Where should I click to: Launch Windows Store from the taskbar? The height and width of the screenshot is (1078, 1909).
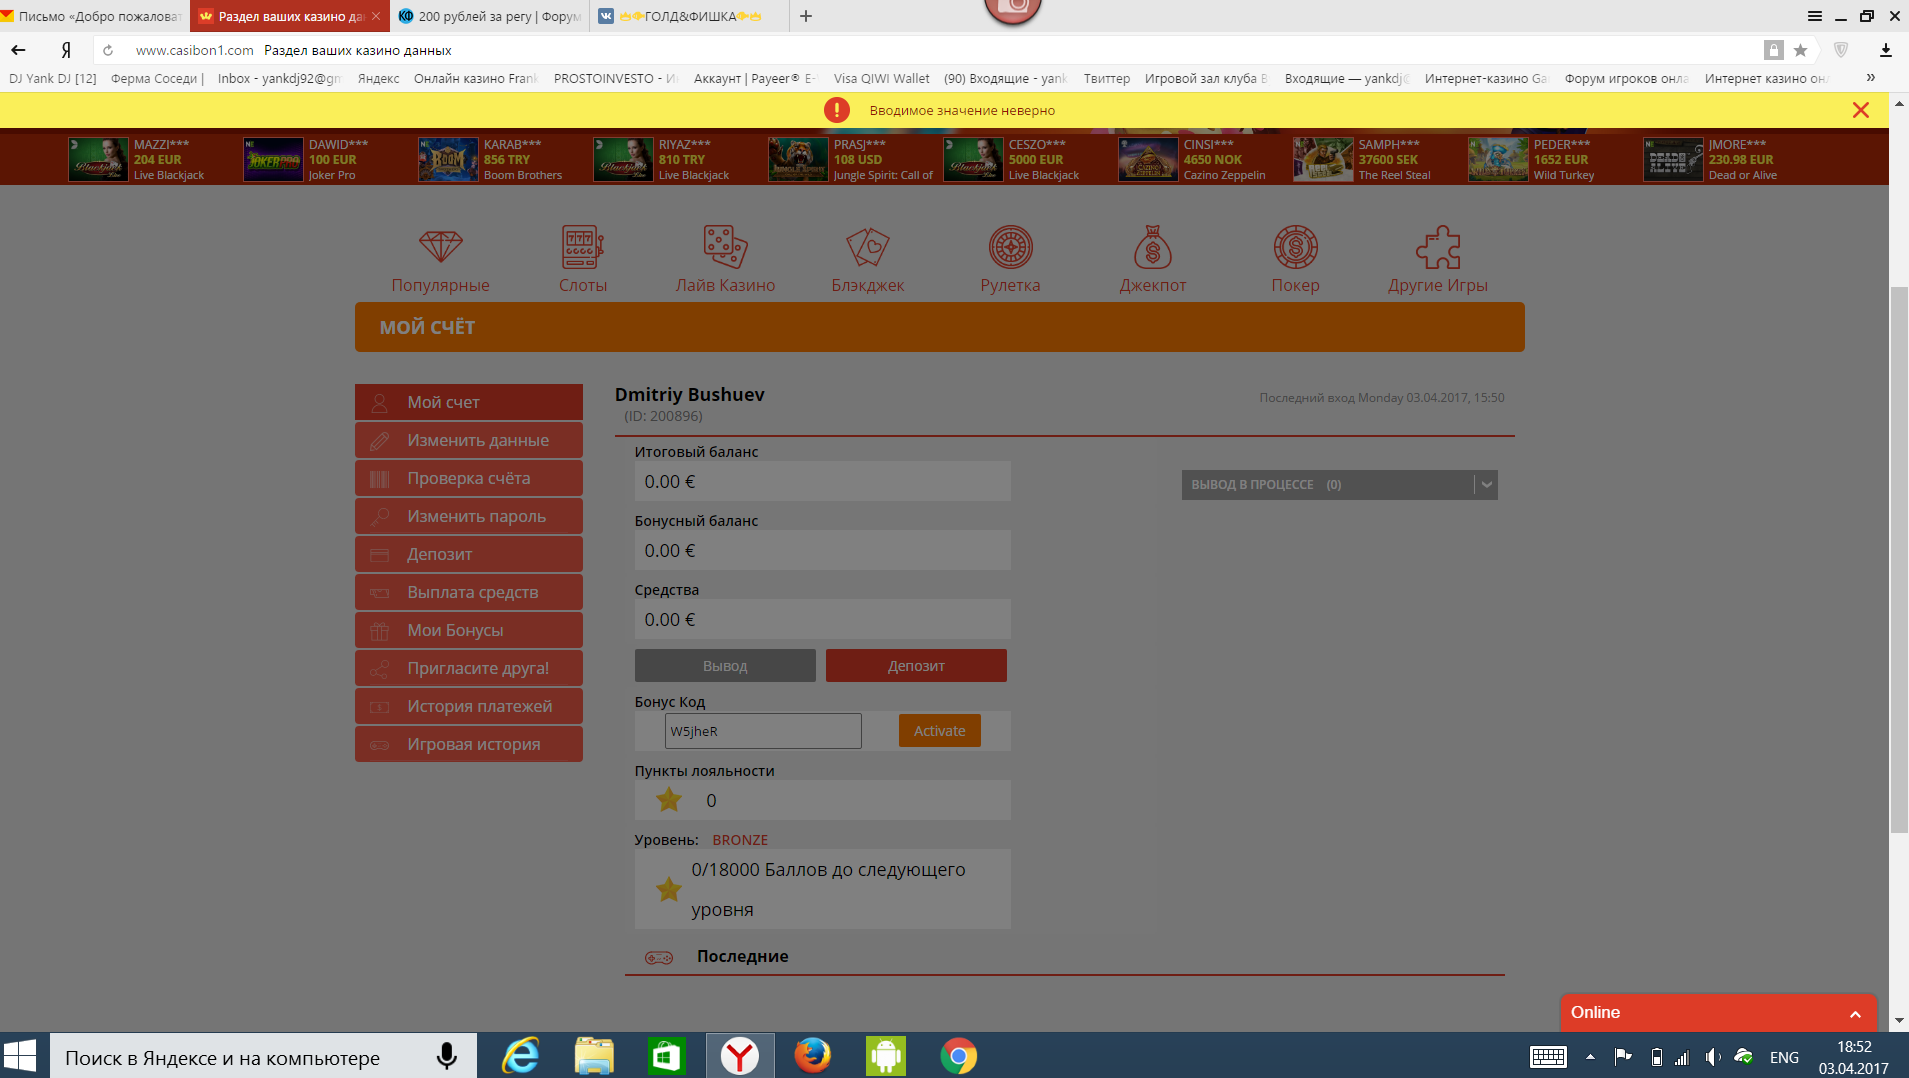pyautogui.click(x=666, y=1056)
